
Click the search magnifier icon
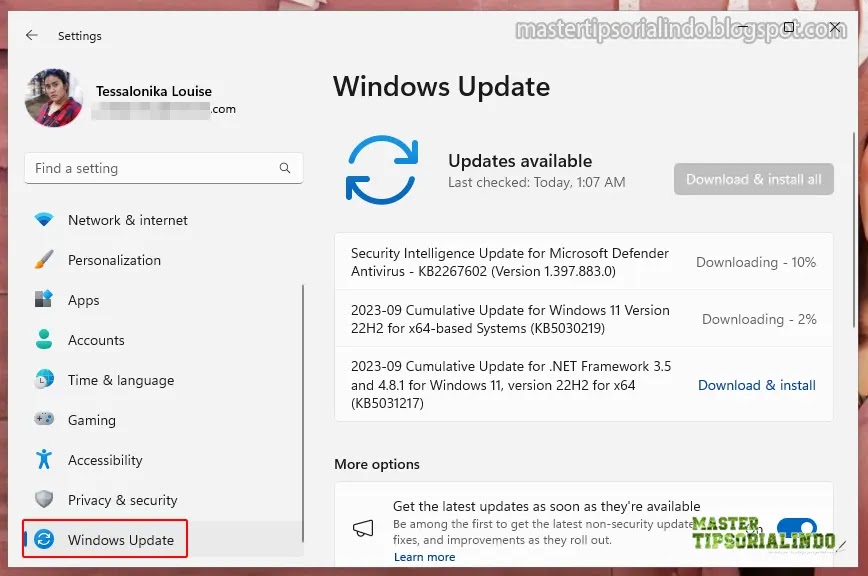[285, 168]
